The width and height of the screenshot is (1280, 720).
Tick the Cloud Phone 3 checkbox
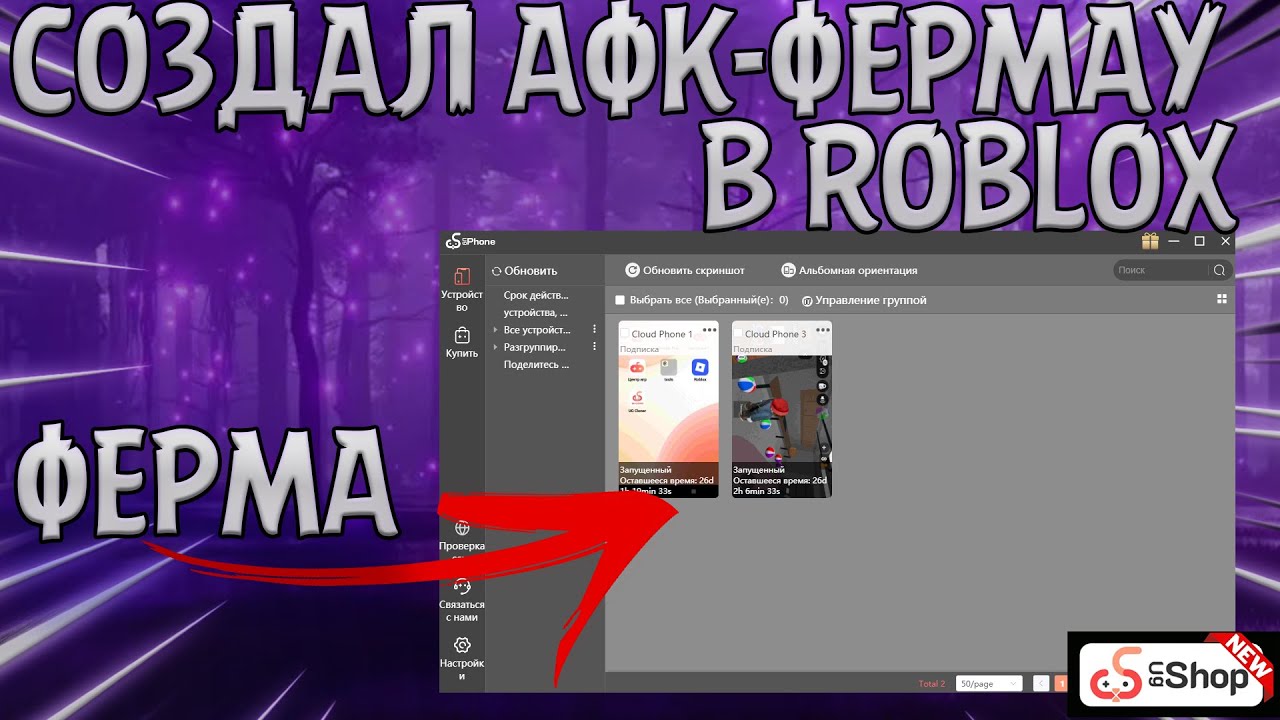pyautogui.click(x=738, y=333)
